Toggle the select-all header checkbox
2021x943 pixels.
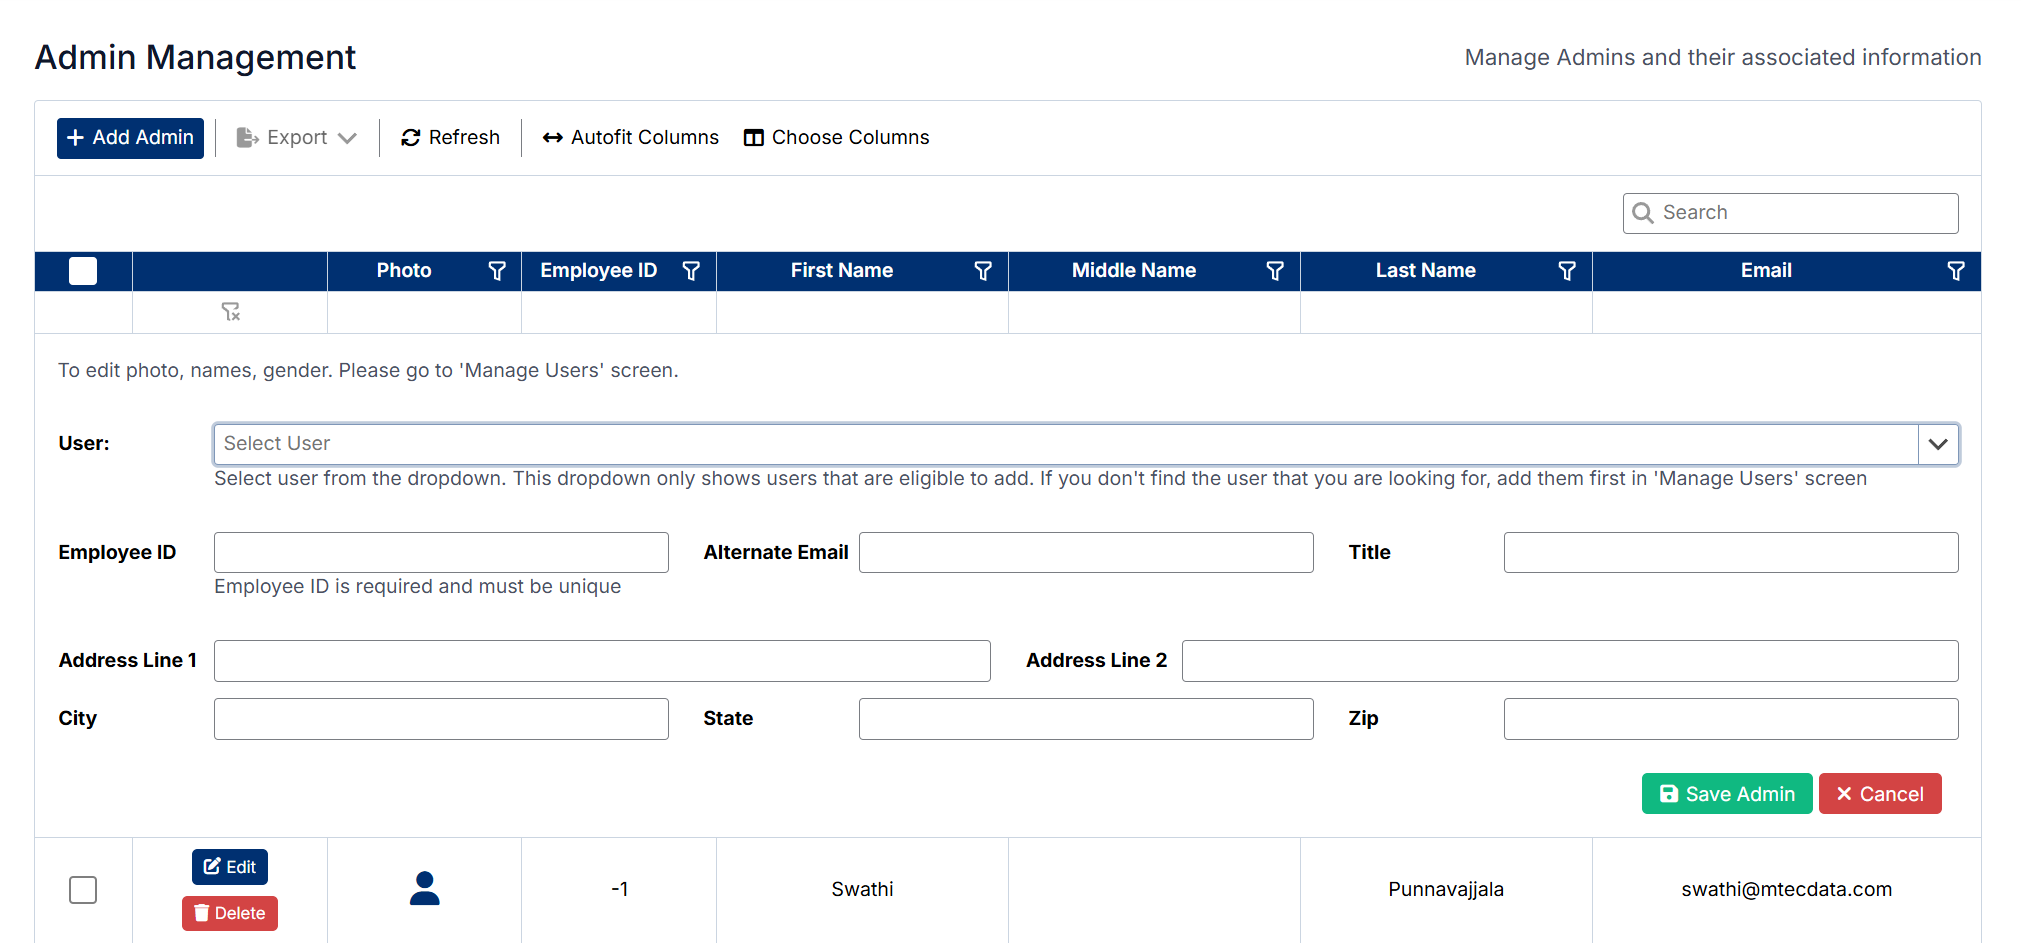pyautogui.click(x=83, y=271)
